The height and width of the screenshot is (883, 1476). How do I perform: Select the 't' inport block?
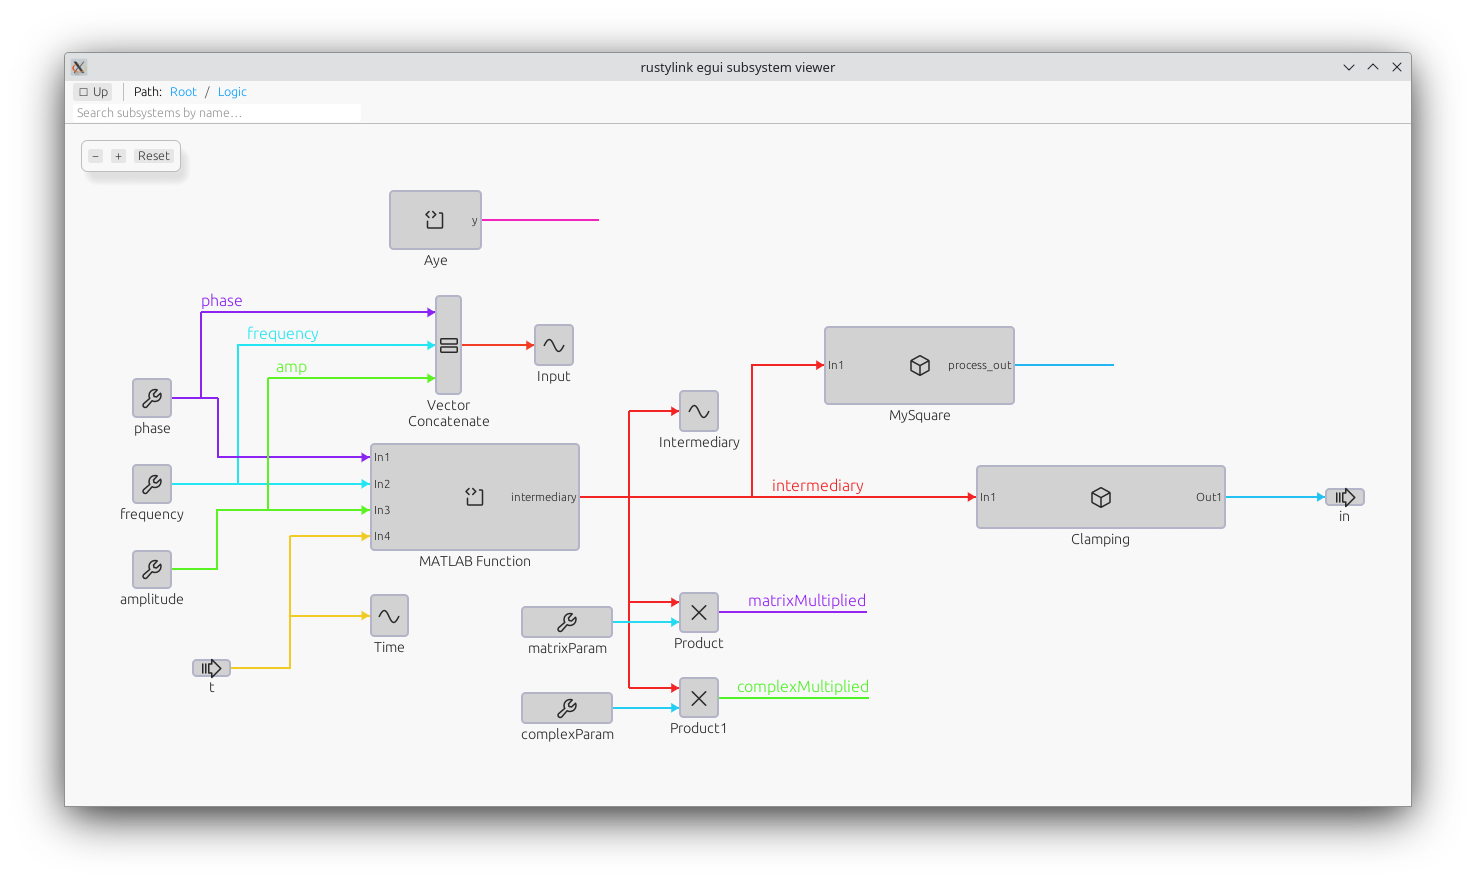(x=211, y=668)
